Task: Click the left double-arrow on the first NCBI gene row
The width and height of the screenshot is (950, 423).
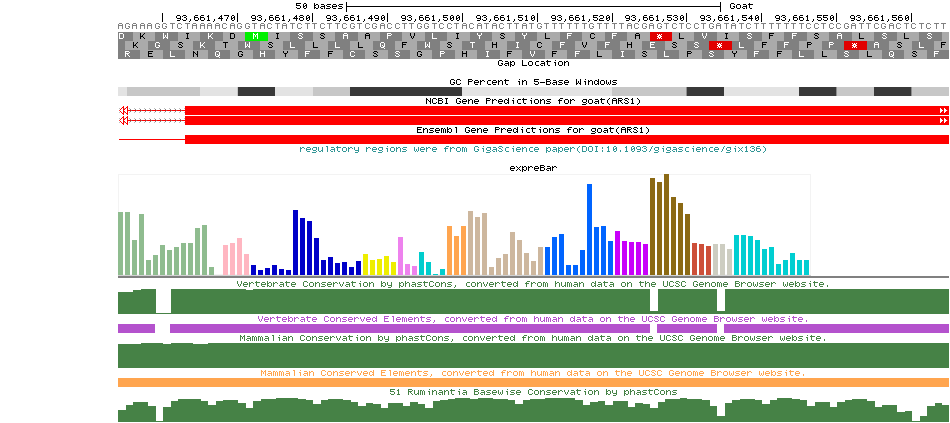Action: (x=123, y=109)
